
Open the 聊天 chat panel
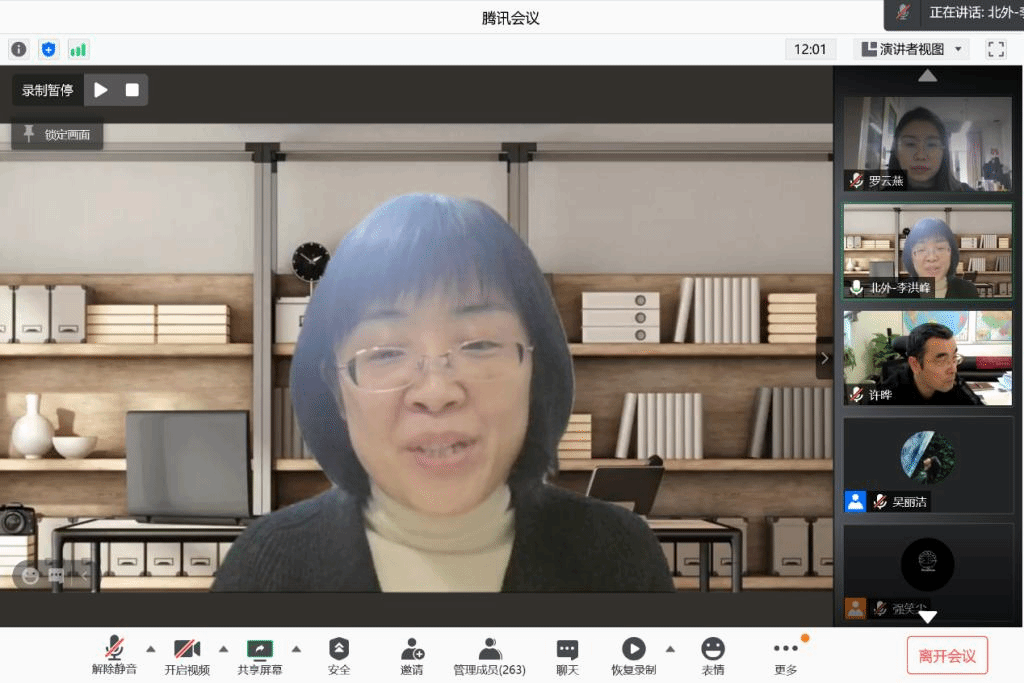567,656
